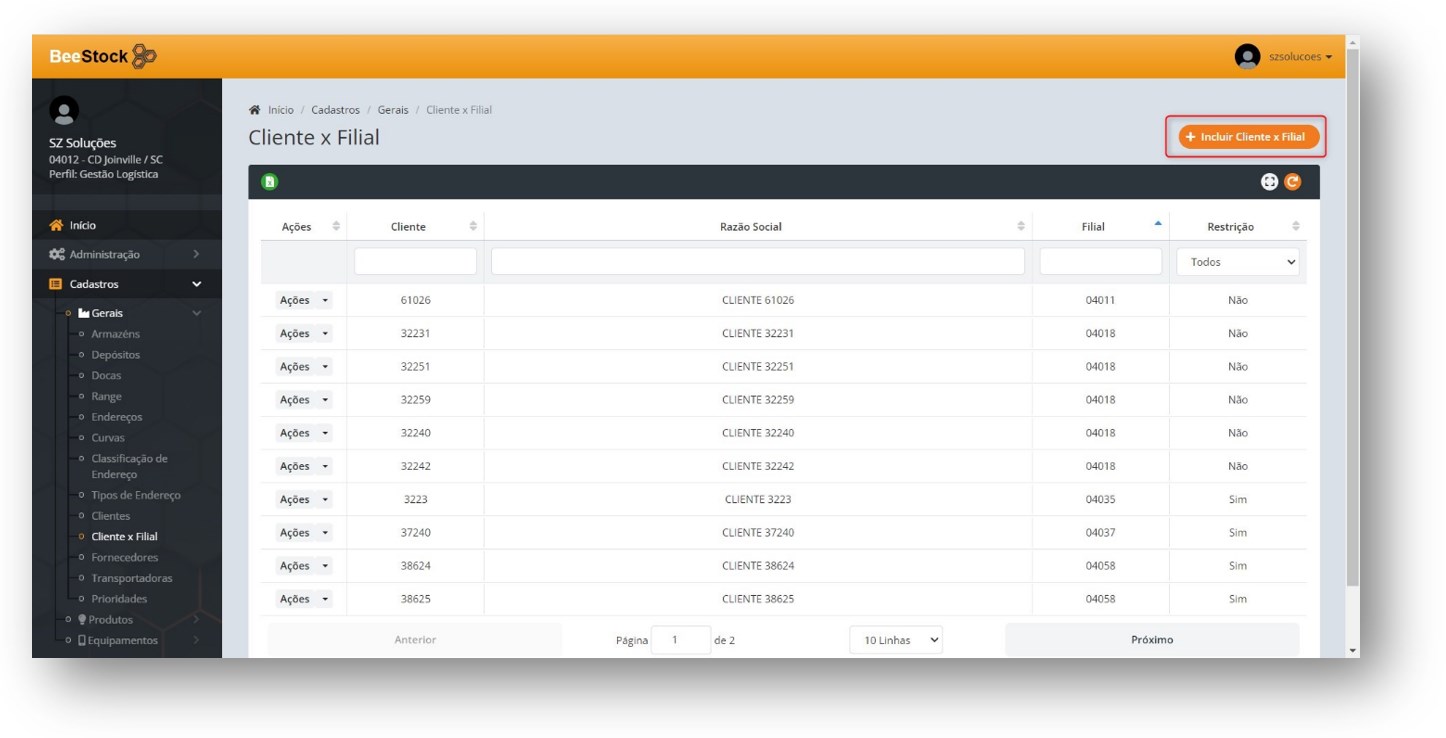Click the Cadastros breadcrumb link
This screenshot has height=738, width=1446.
335,110
